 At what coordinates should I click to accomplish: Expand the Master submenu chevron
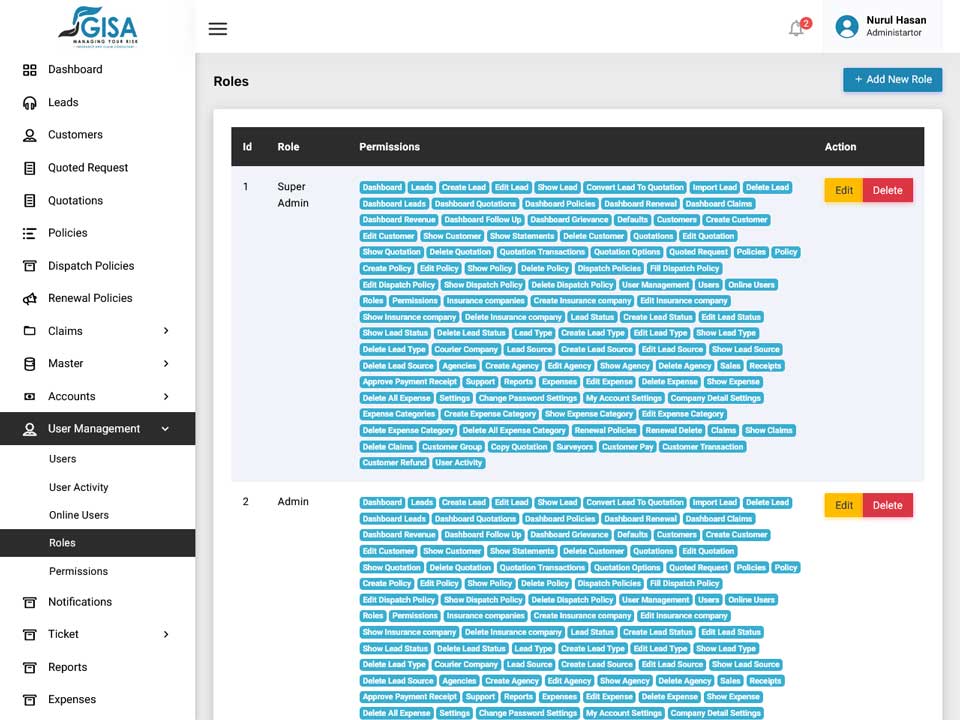166,364
